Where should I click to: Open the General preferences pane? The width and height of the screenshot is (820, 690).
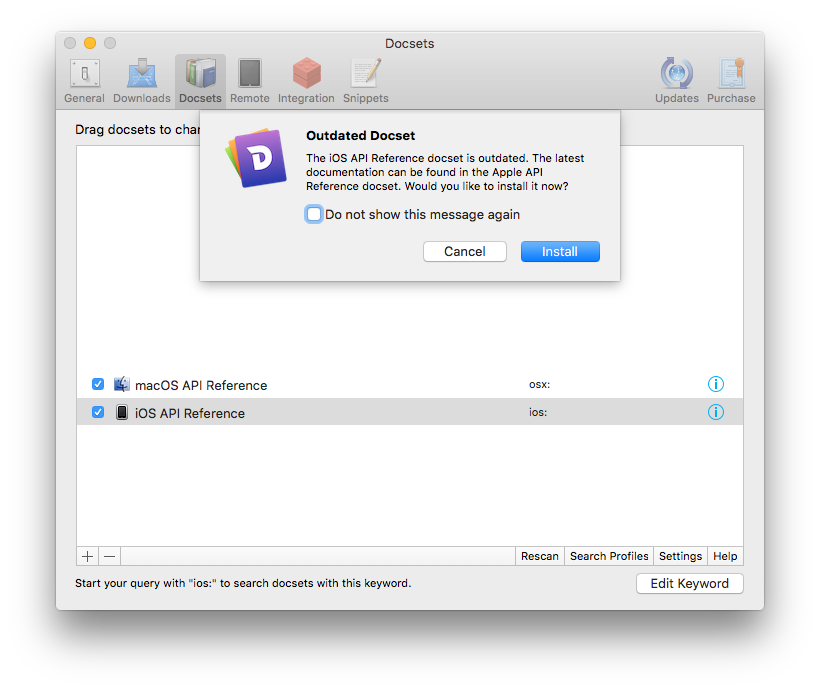point(84,81)
